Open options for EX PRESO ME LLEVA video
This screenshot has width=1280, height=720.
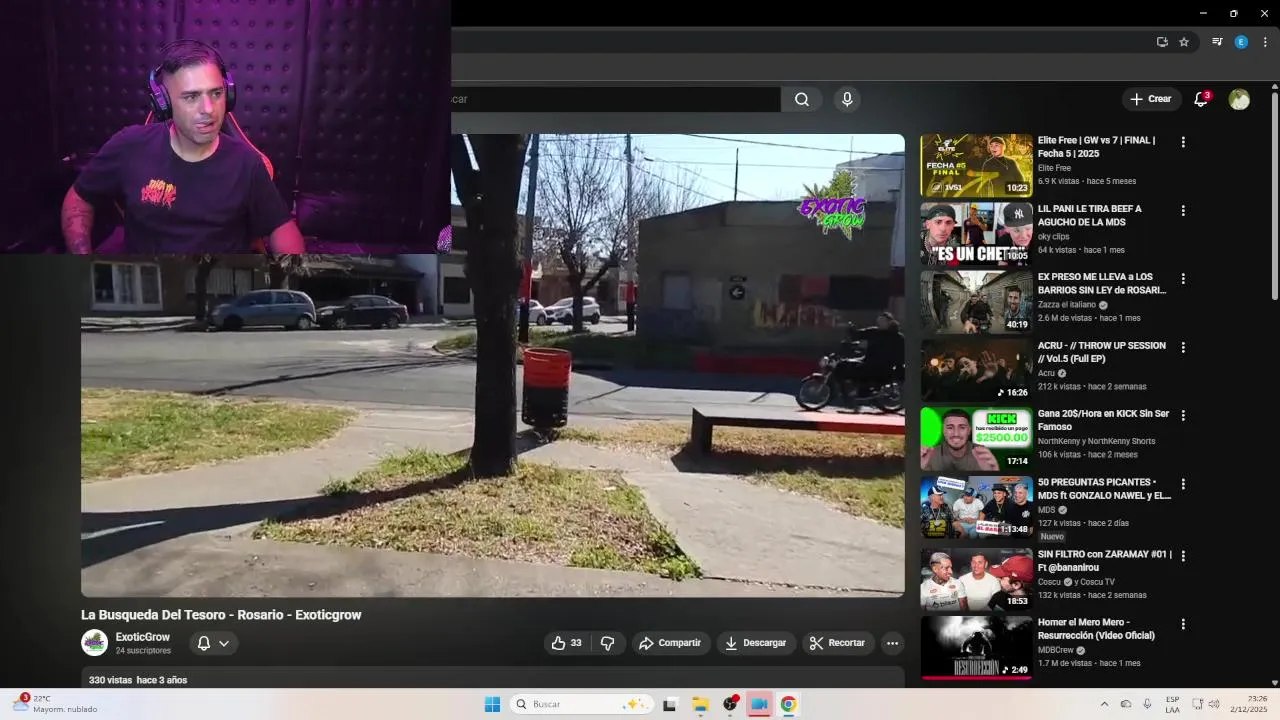(x=1183, y=279)
